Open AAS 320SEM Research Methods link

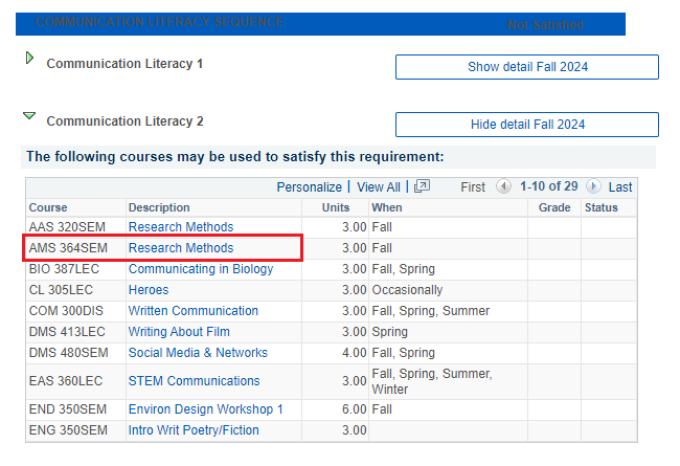[180, 227]
